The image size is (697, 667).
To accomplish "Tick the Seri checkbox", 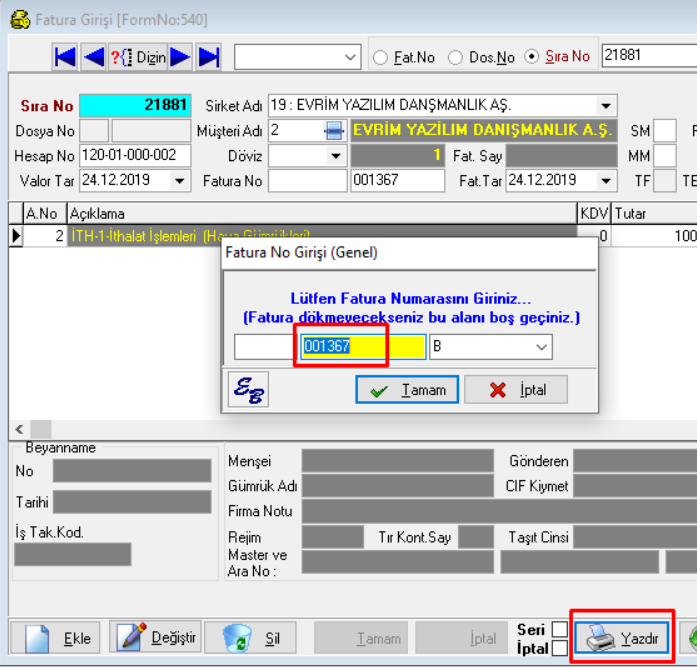I will (560, 629).
